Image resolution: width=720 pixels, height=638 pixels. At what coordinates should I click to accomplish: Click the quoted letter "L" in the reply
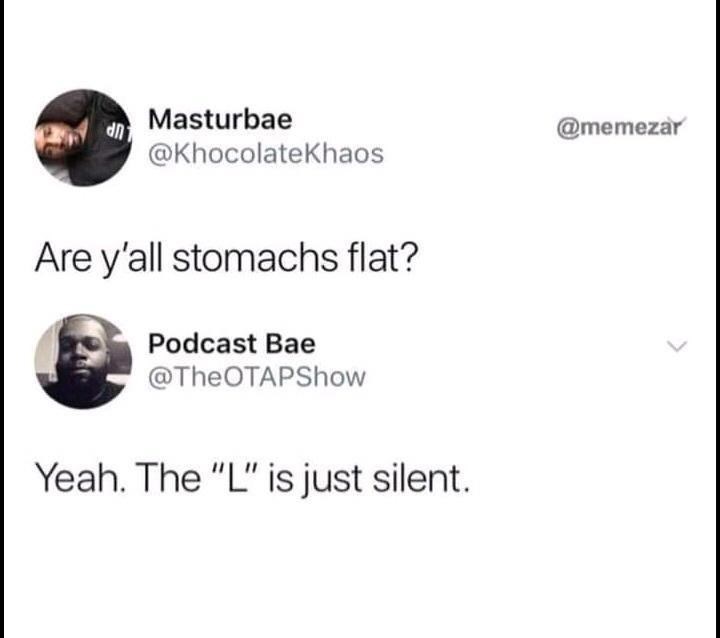(236, 478)
